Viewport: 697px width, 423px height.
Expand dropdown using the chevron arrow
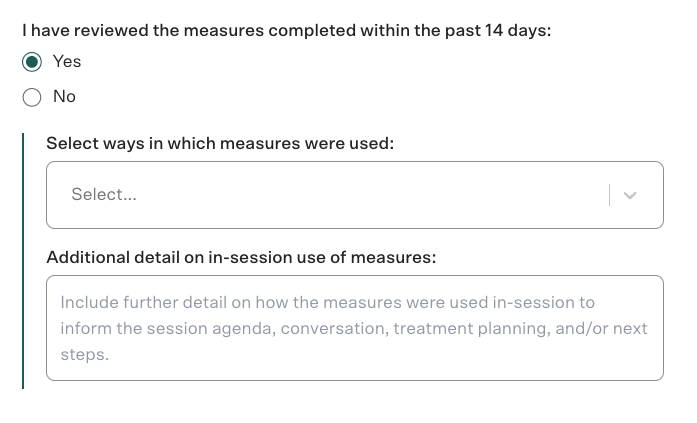tap(630, 195)
